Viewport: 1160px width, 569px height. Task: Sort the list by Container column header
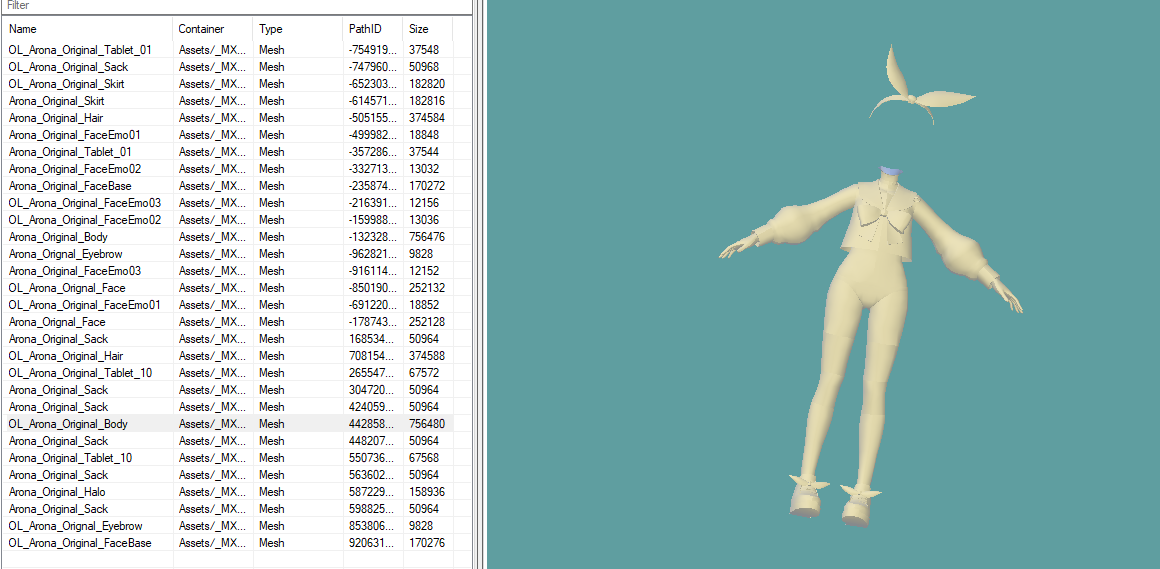coord(213,29)
